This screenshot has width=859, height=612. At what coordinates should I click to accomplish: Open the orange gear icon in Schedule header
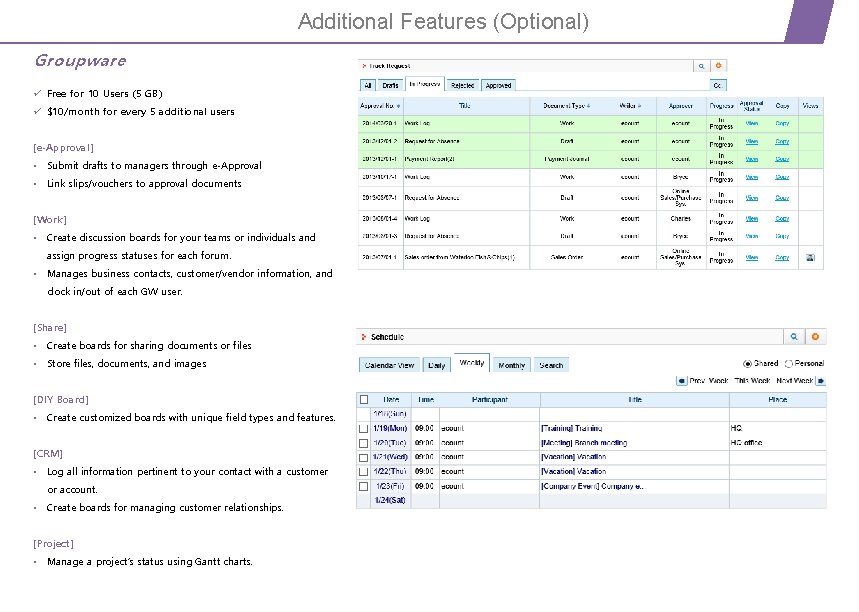coord(815,337)
